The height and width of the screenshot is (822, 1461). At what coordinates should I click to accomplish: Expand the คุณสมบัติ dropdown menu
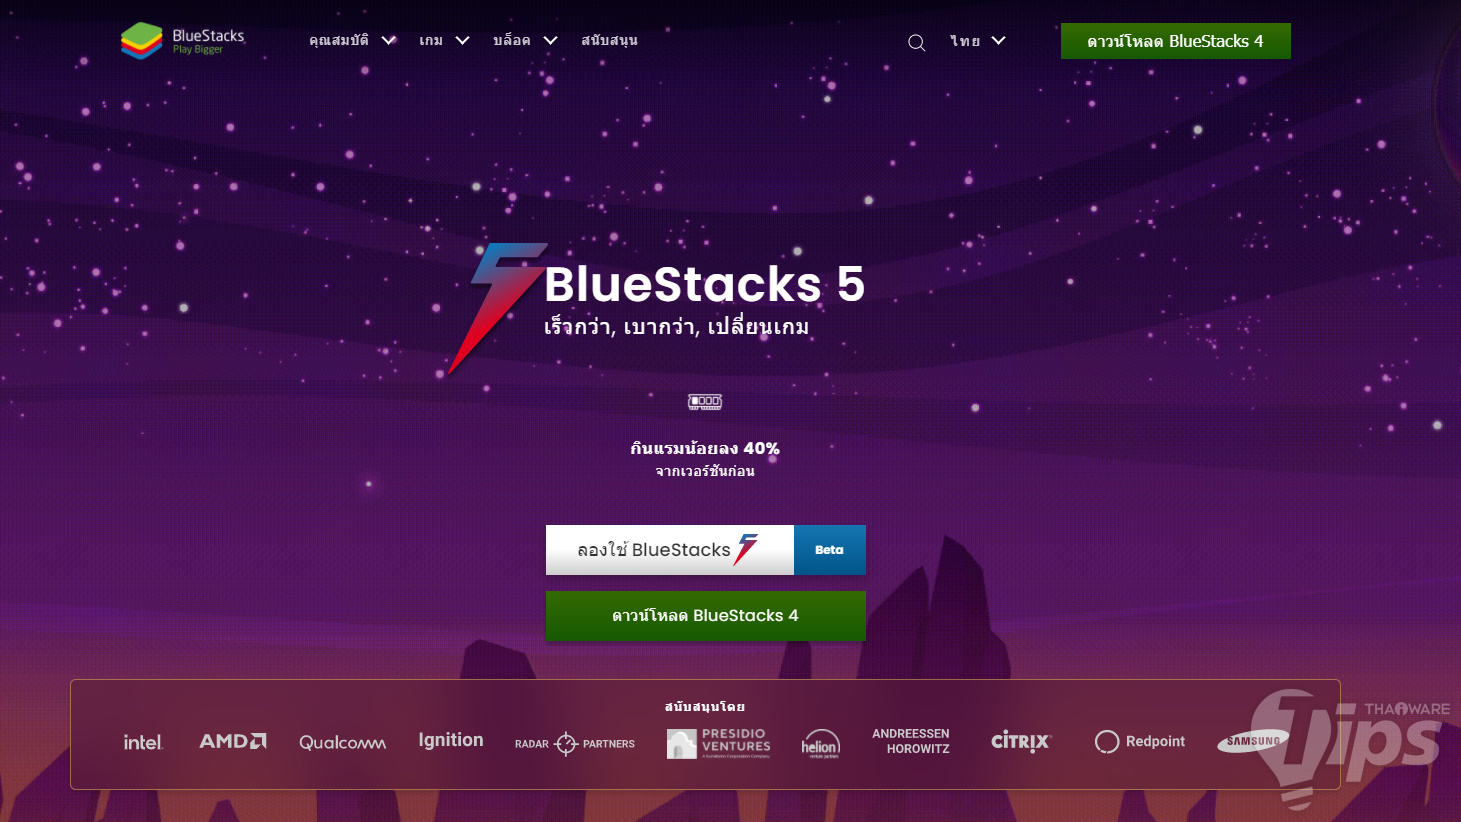point(353,41)
